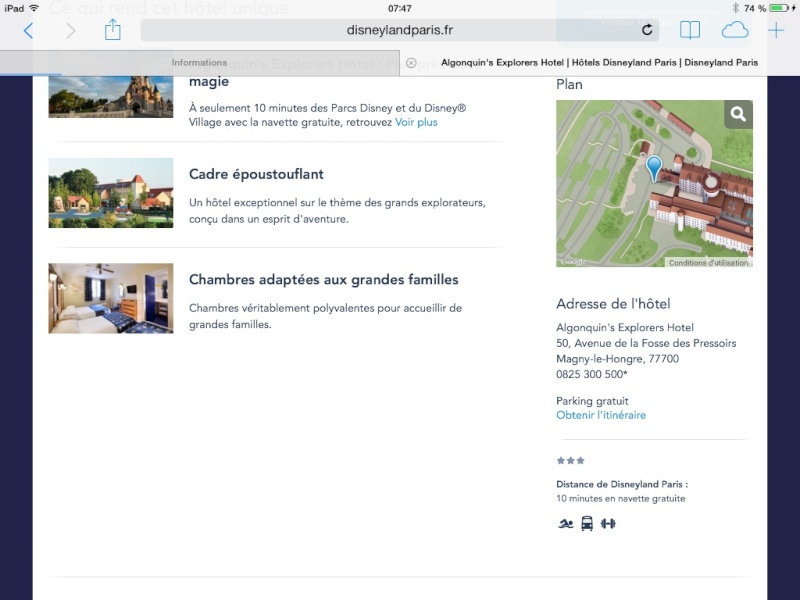Tap the Safari forward arrow
The width and height of the screenshot is (800, 600).
[x=70, y=31]
